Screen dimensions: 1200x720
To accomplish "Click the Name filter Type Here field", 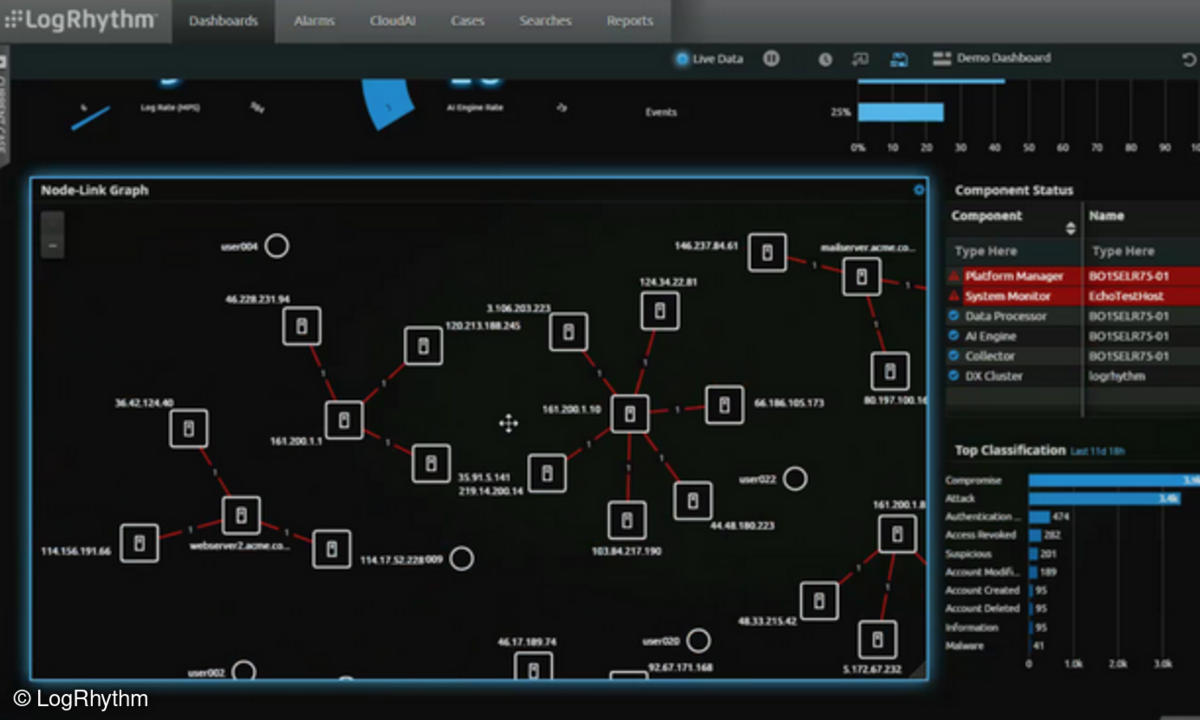I will (x=1143, y=251).
